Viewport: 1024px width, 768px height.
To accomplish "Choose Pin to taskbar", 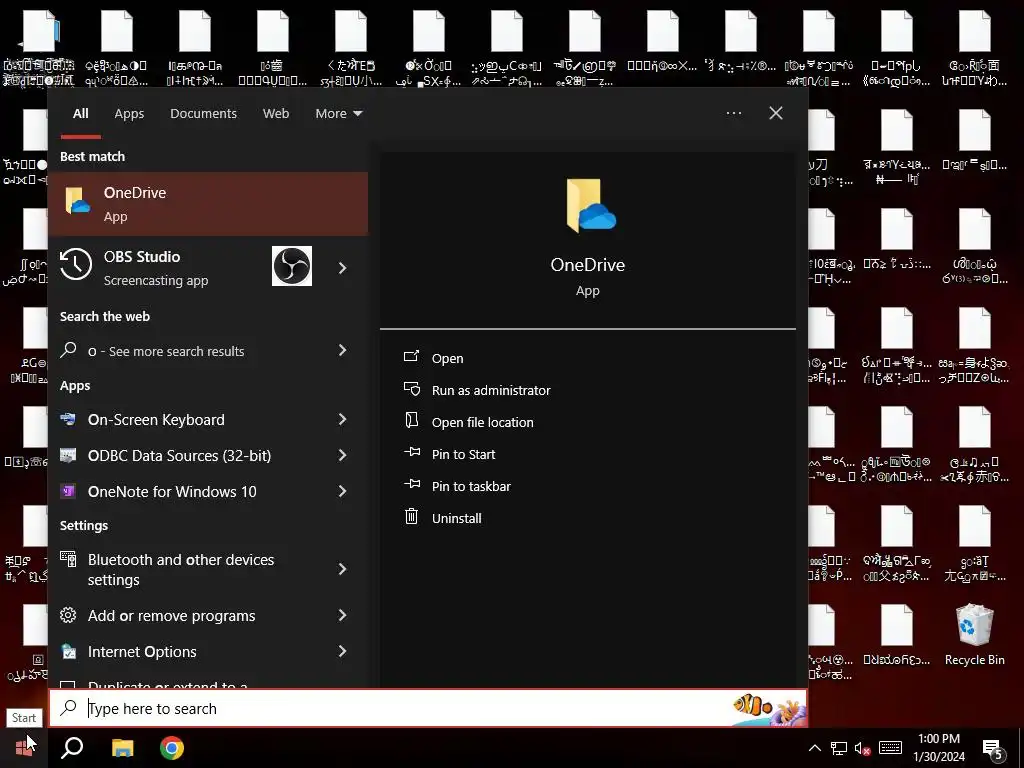I will pyautogui.click(x=472, y=487).
